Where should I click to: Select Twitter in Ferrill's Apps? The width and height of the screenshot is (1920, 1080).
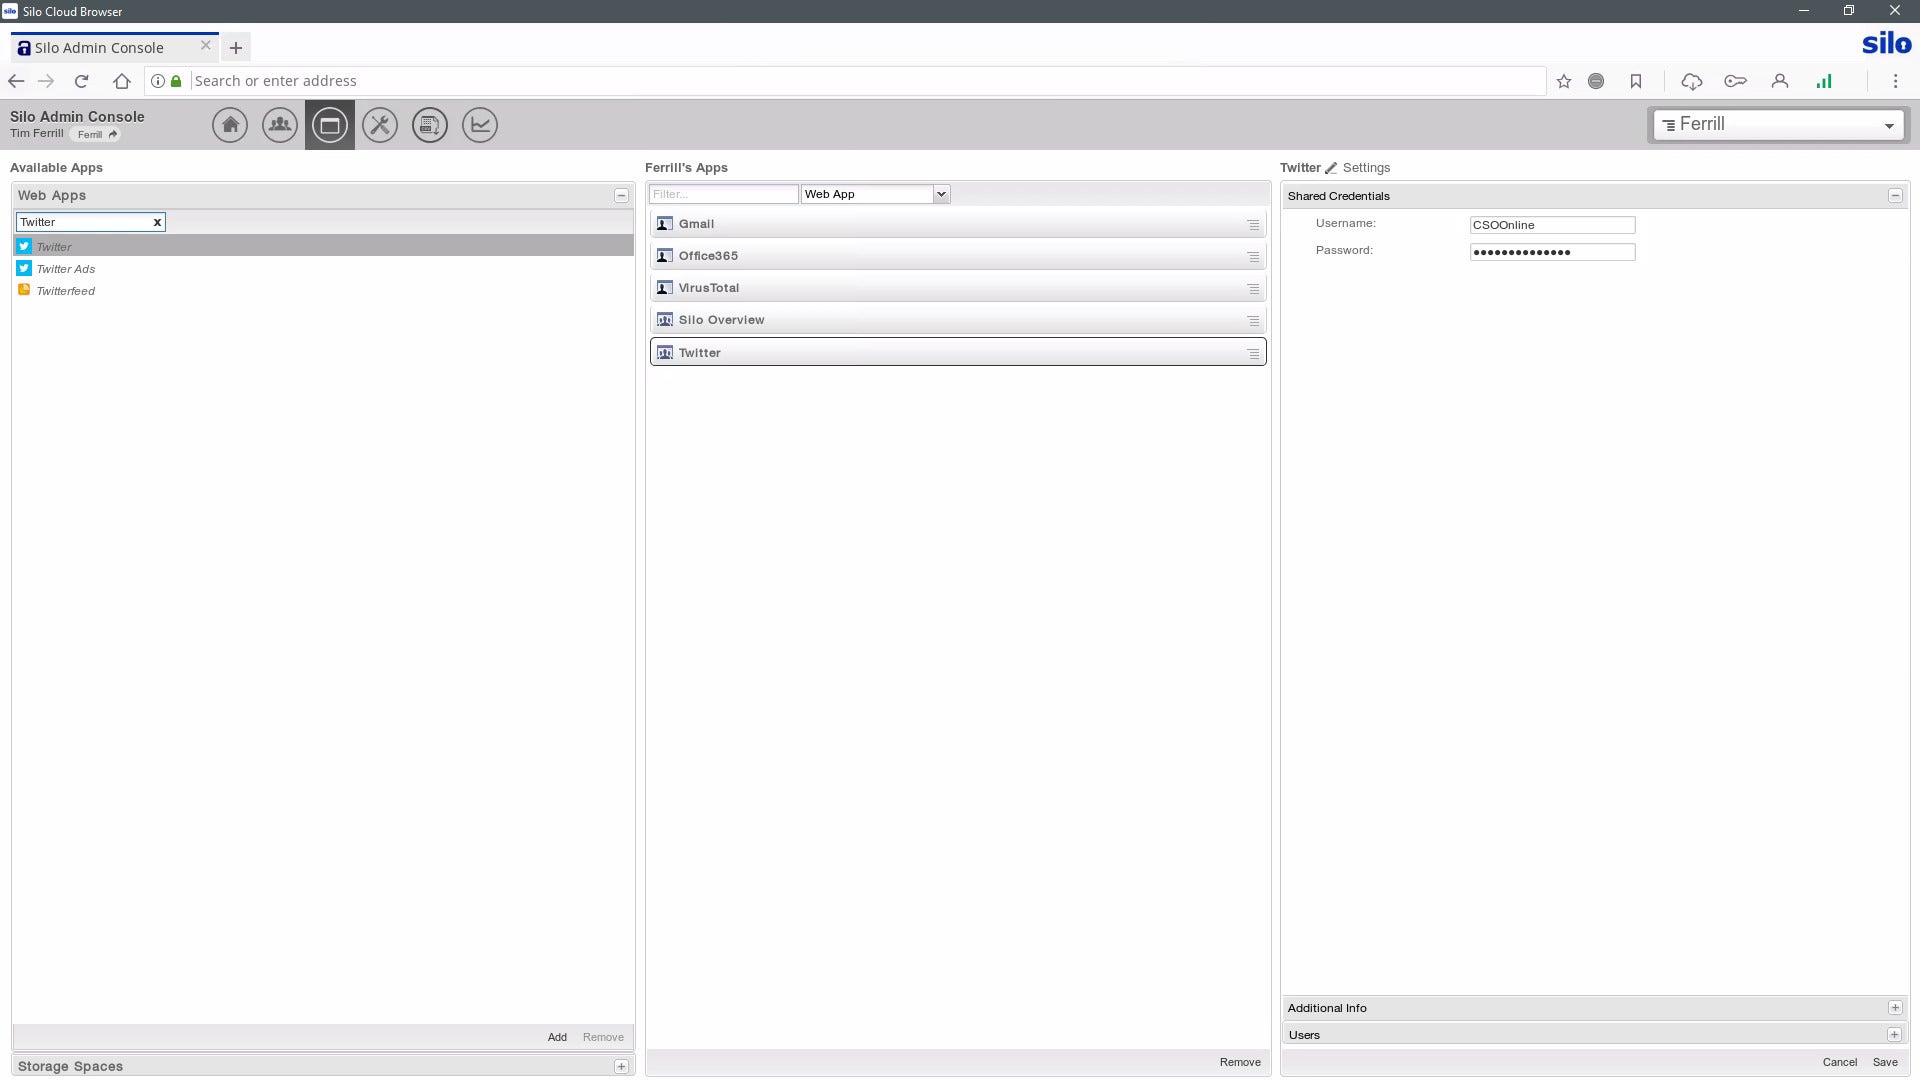pyautogui.click(x=958, y=352)
